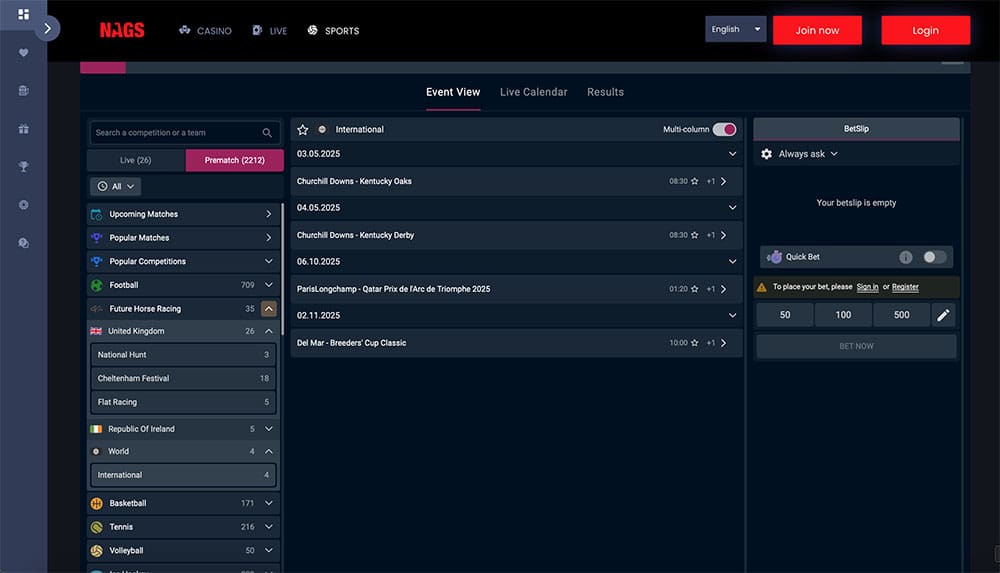The height and width of the screenshot is (573, 1000).
Task: Collapse the World region
Action: pyautogui.click(x=268, y=451)
